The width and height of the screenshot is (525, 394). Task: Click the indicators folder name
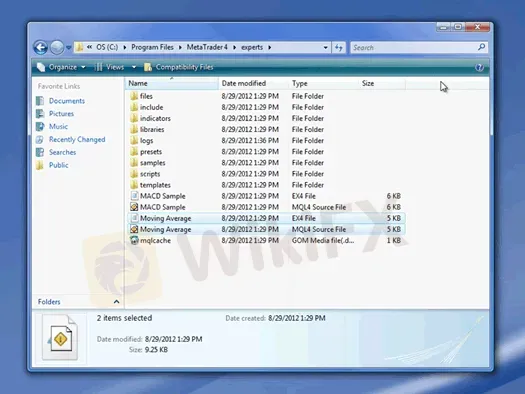coord(155,118)
